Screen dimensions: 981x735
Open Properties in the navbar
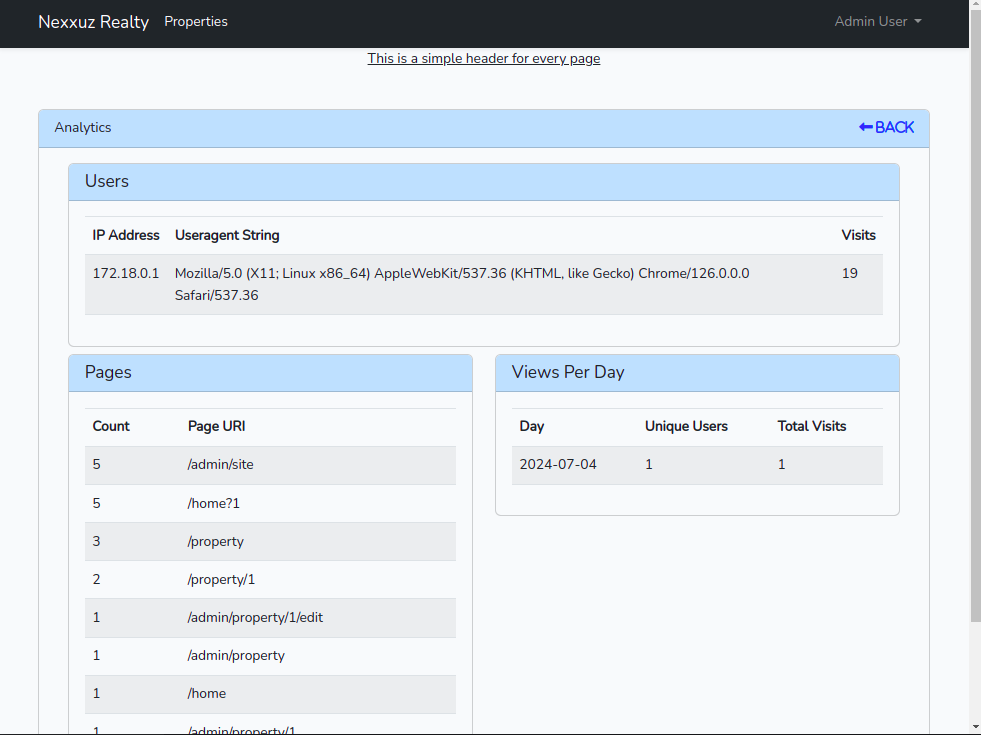click(196, 21)
